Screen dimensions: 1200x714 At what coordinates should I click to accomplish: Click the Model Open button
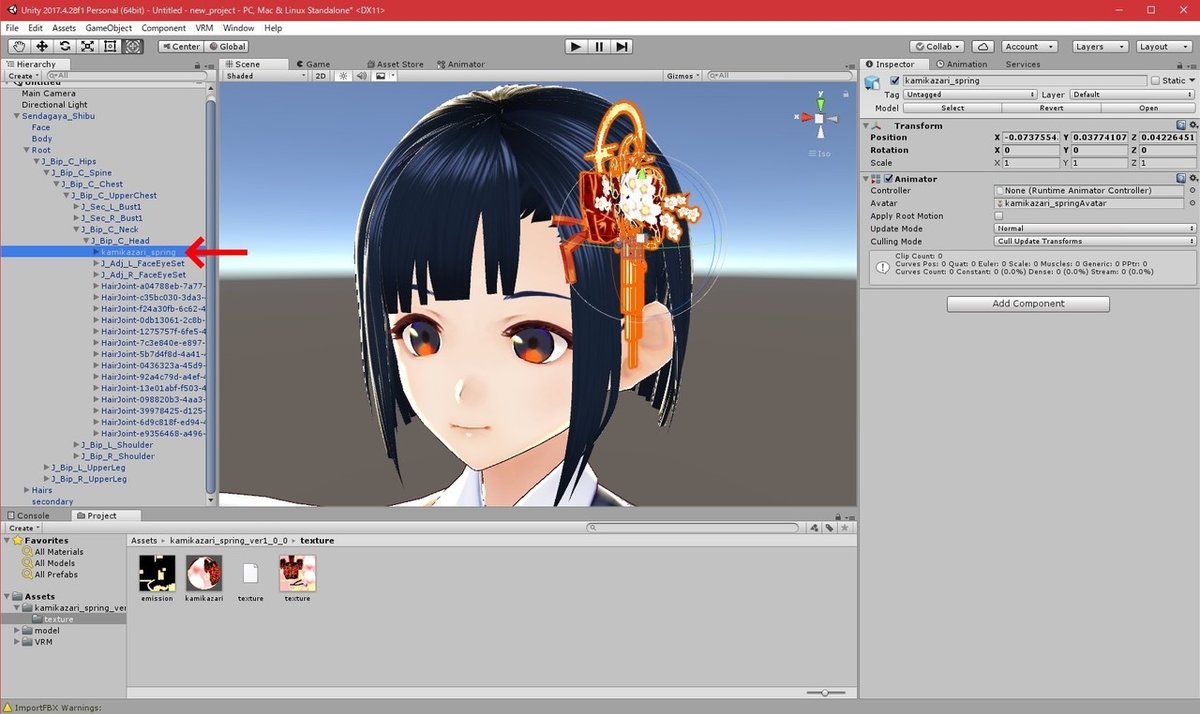pyautogui.click(x=1147, y=108)
